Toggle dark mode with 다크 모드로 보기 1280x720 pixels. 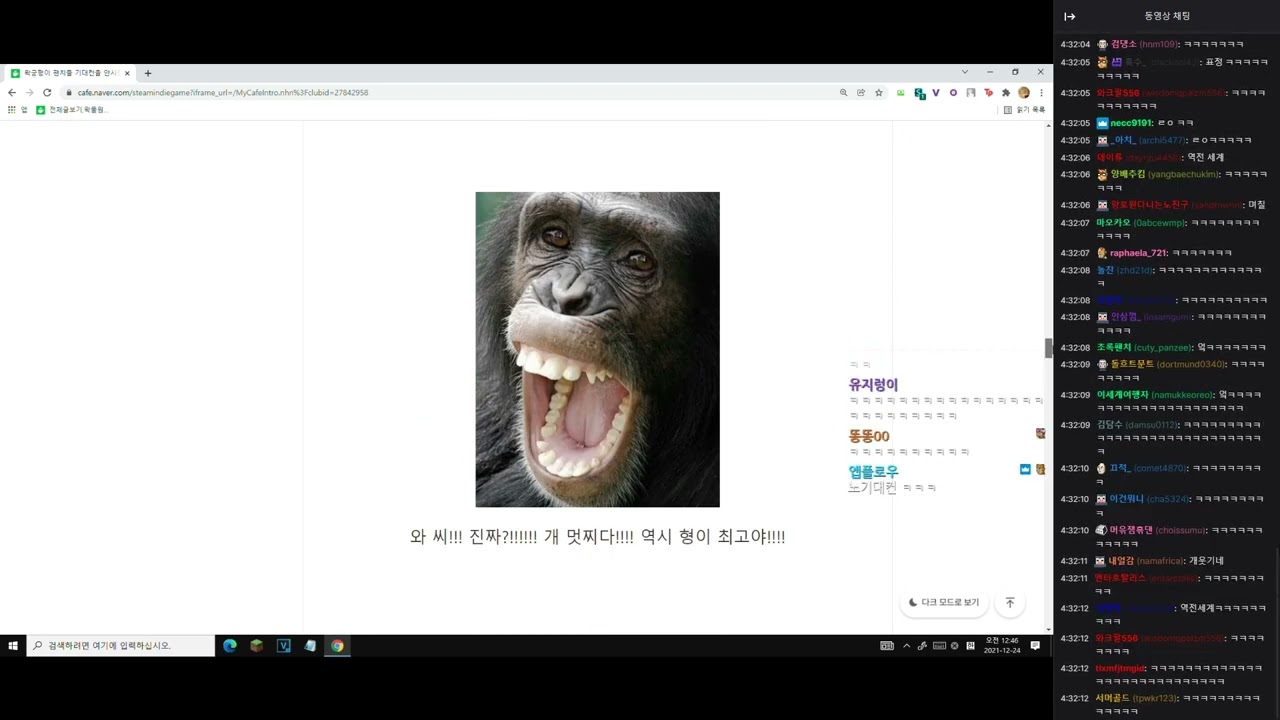pyautogui.click(x=945, y=602)
